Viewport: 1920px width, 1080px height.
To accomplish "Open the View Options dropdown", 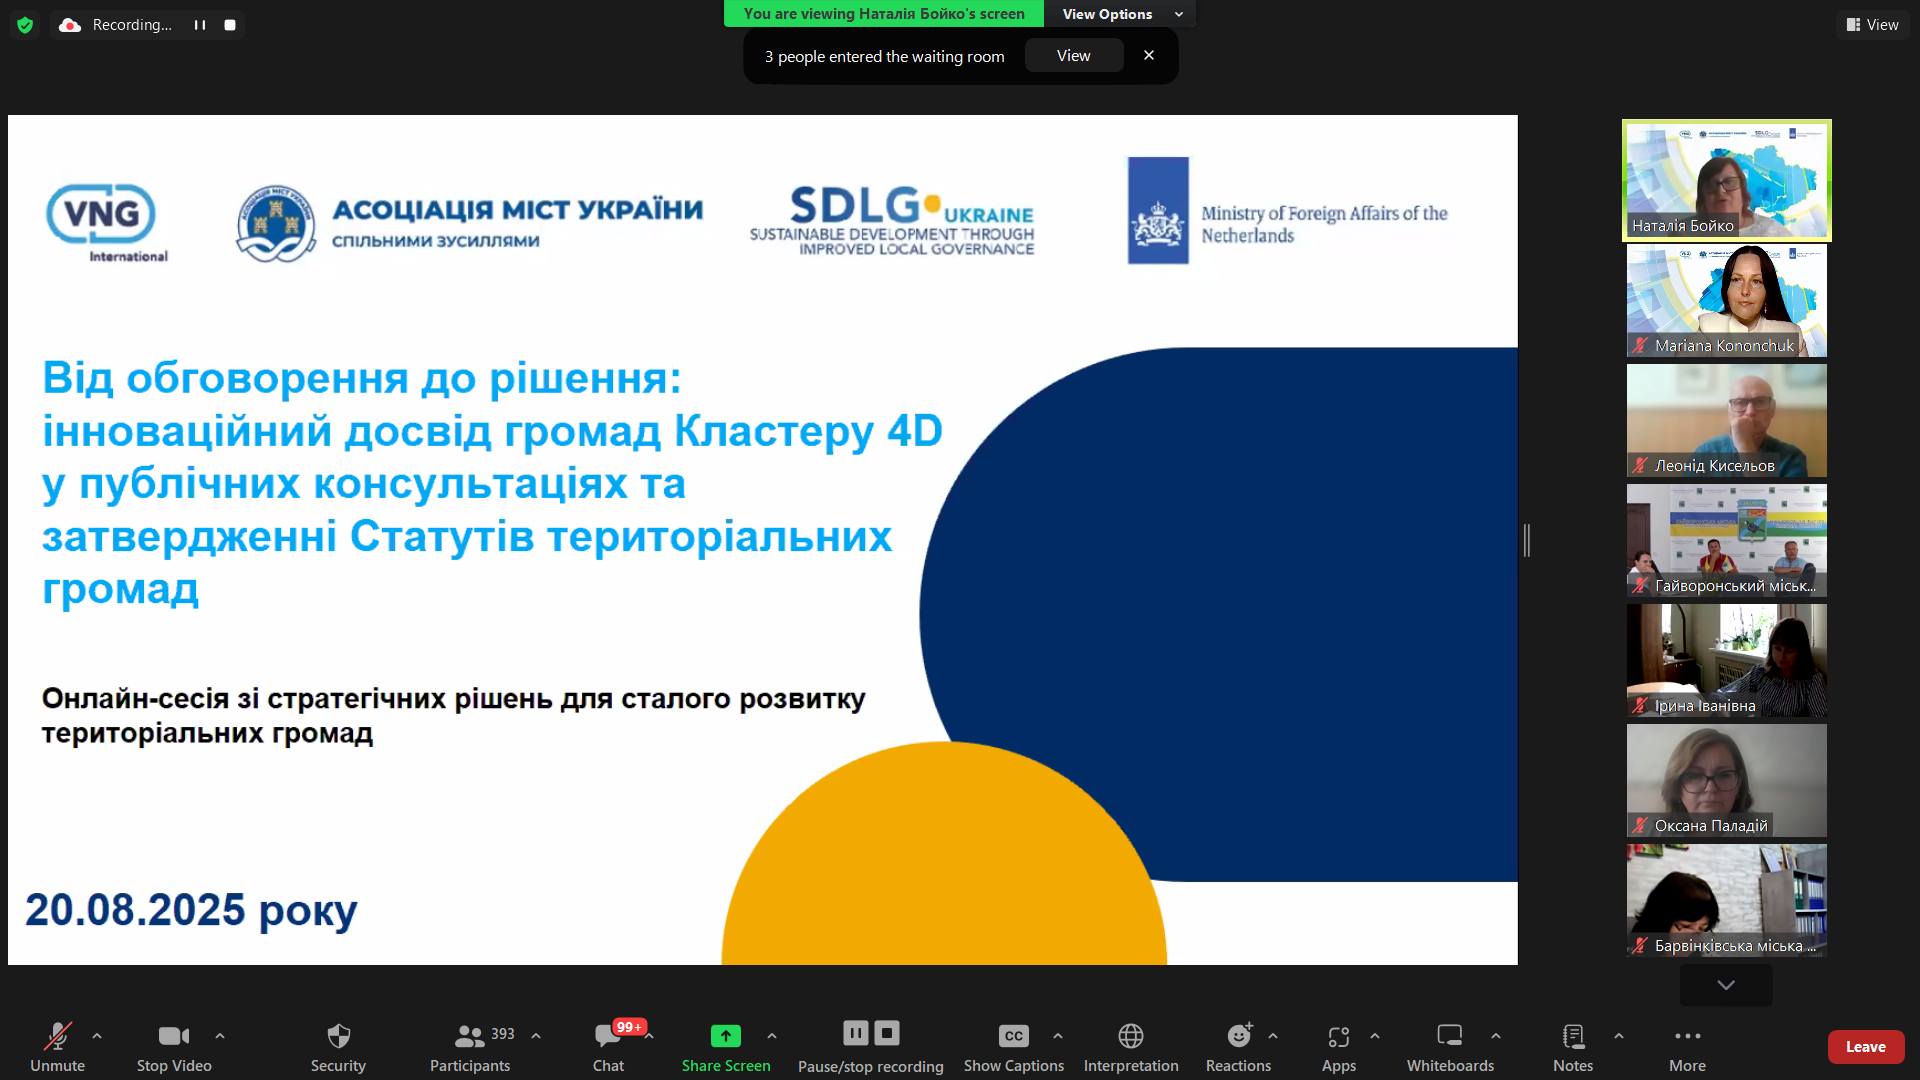I will coord(1120,14).
